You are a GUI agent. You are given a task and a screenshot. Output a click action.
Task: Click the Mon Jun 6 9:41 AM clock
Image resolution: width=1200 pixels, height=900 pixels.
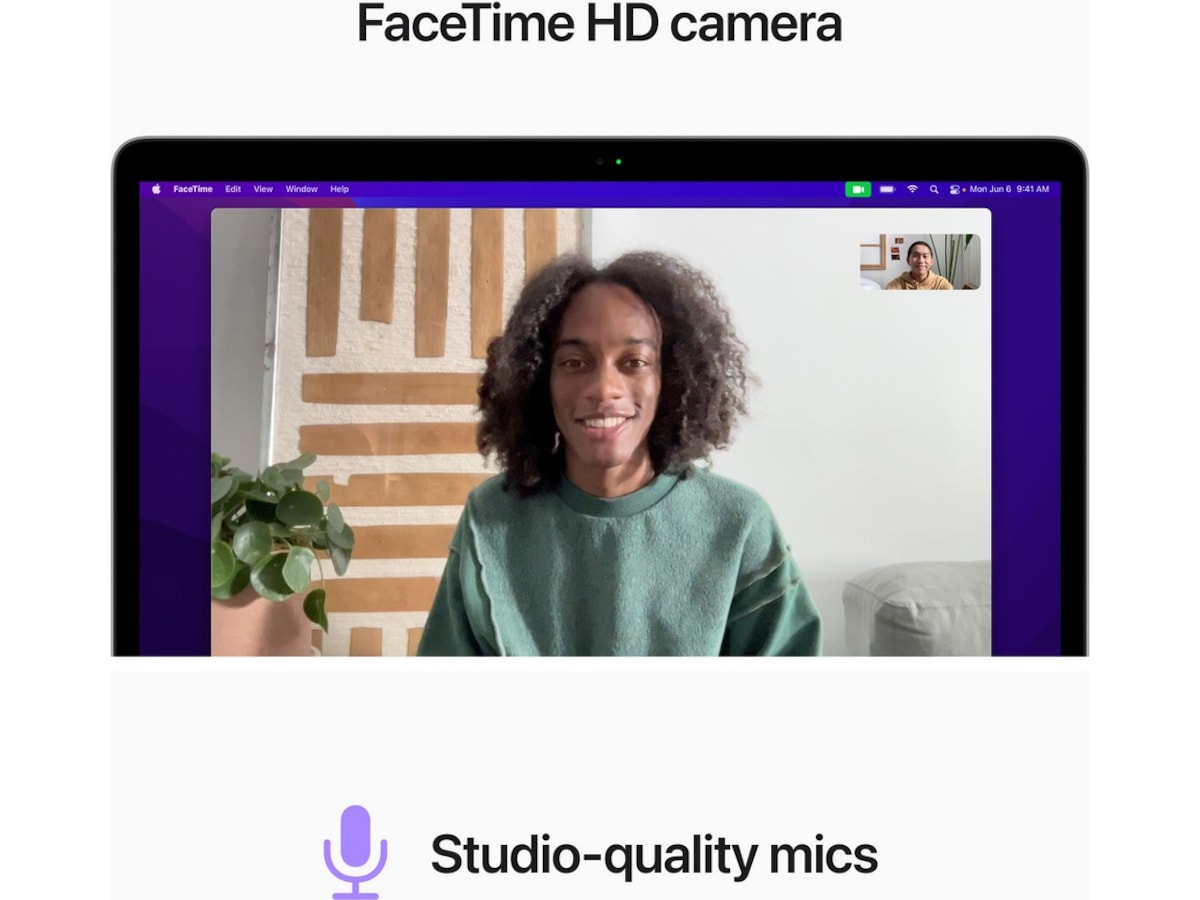point(1009,189)
